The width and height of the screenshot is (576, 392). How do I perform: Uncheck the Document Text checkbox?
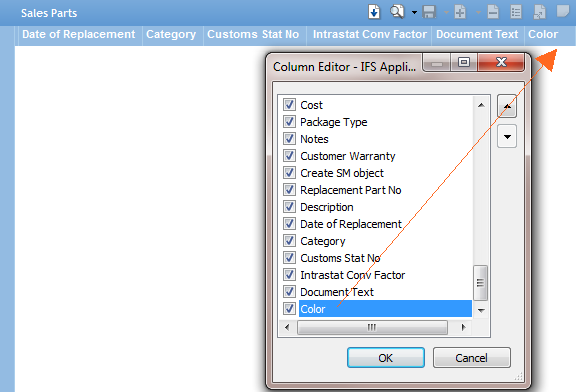click(289, 292)
